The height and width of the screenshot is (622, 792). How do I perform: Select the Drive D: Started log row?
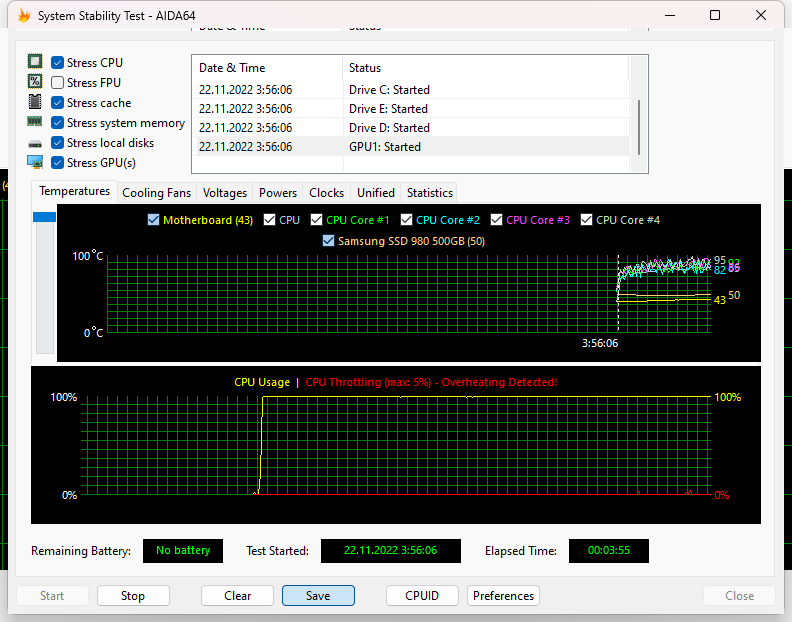411,127
